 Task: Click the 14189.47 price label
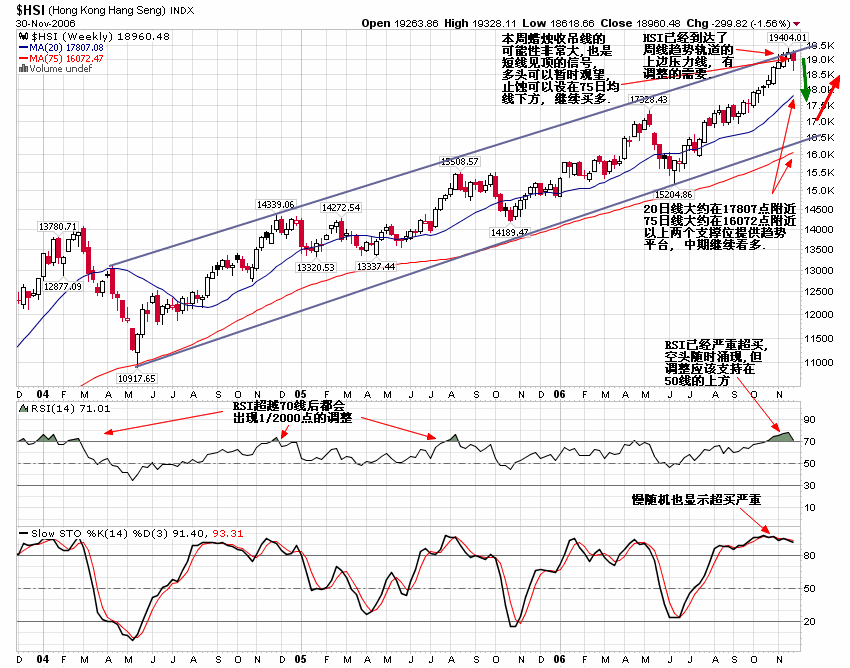(510, 232)
